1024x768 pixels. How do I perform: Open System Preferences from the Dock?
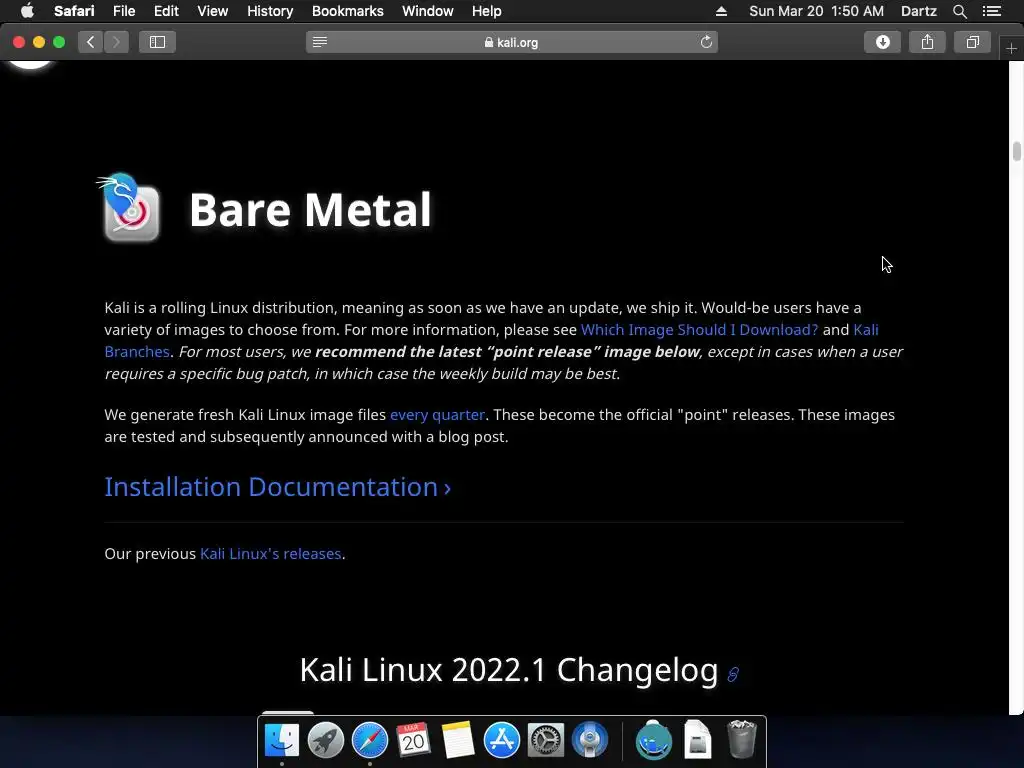[545, 741]
